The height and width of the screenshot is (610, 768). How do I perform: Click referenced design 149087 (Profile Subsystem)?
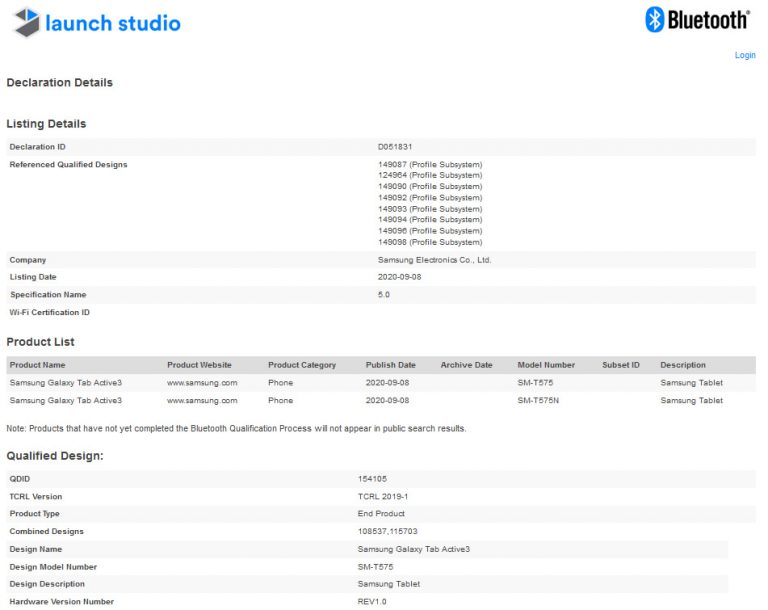(x=430, y=164)
